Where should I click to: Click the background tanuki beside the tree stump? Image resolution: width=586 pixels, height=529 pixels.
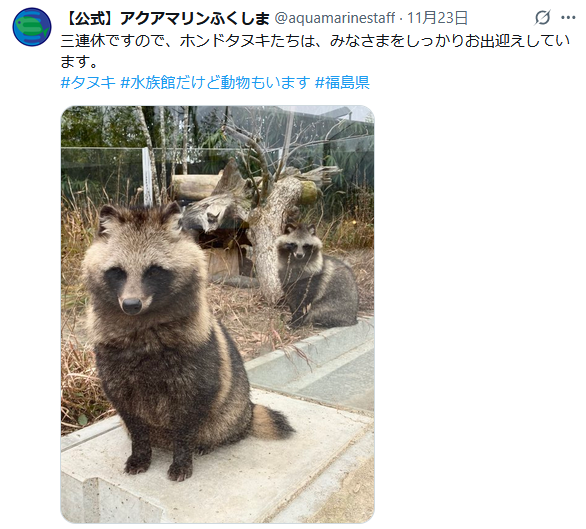(316, 275)
